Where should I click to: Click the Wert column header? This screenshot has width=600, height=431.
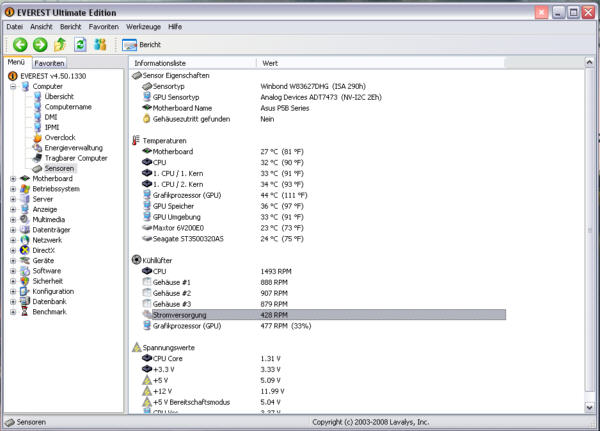(381, 63)
